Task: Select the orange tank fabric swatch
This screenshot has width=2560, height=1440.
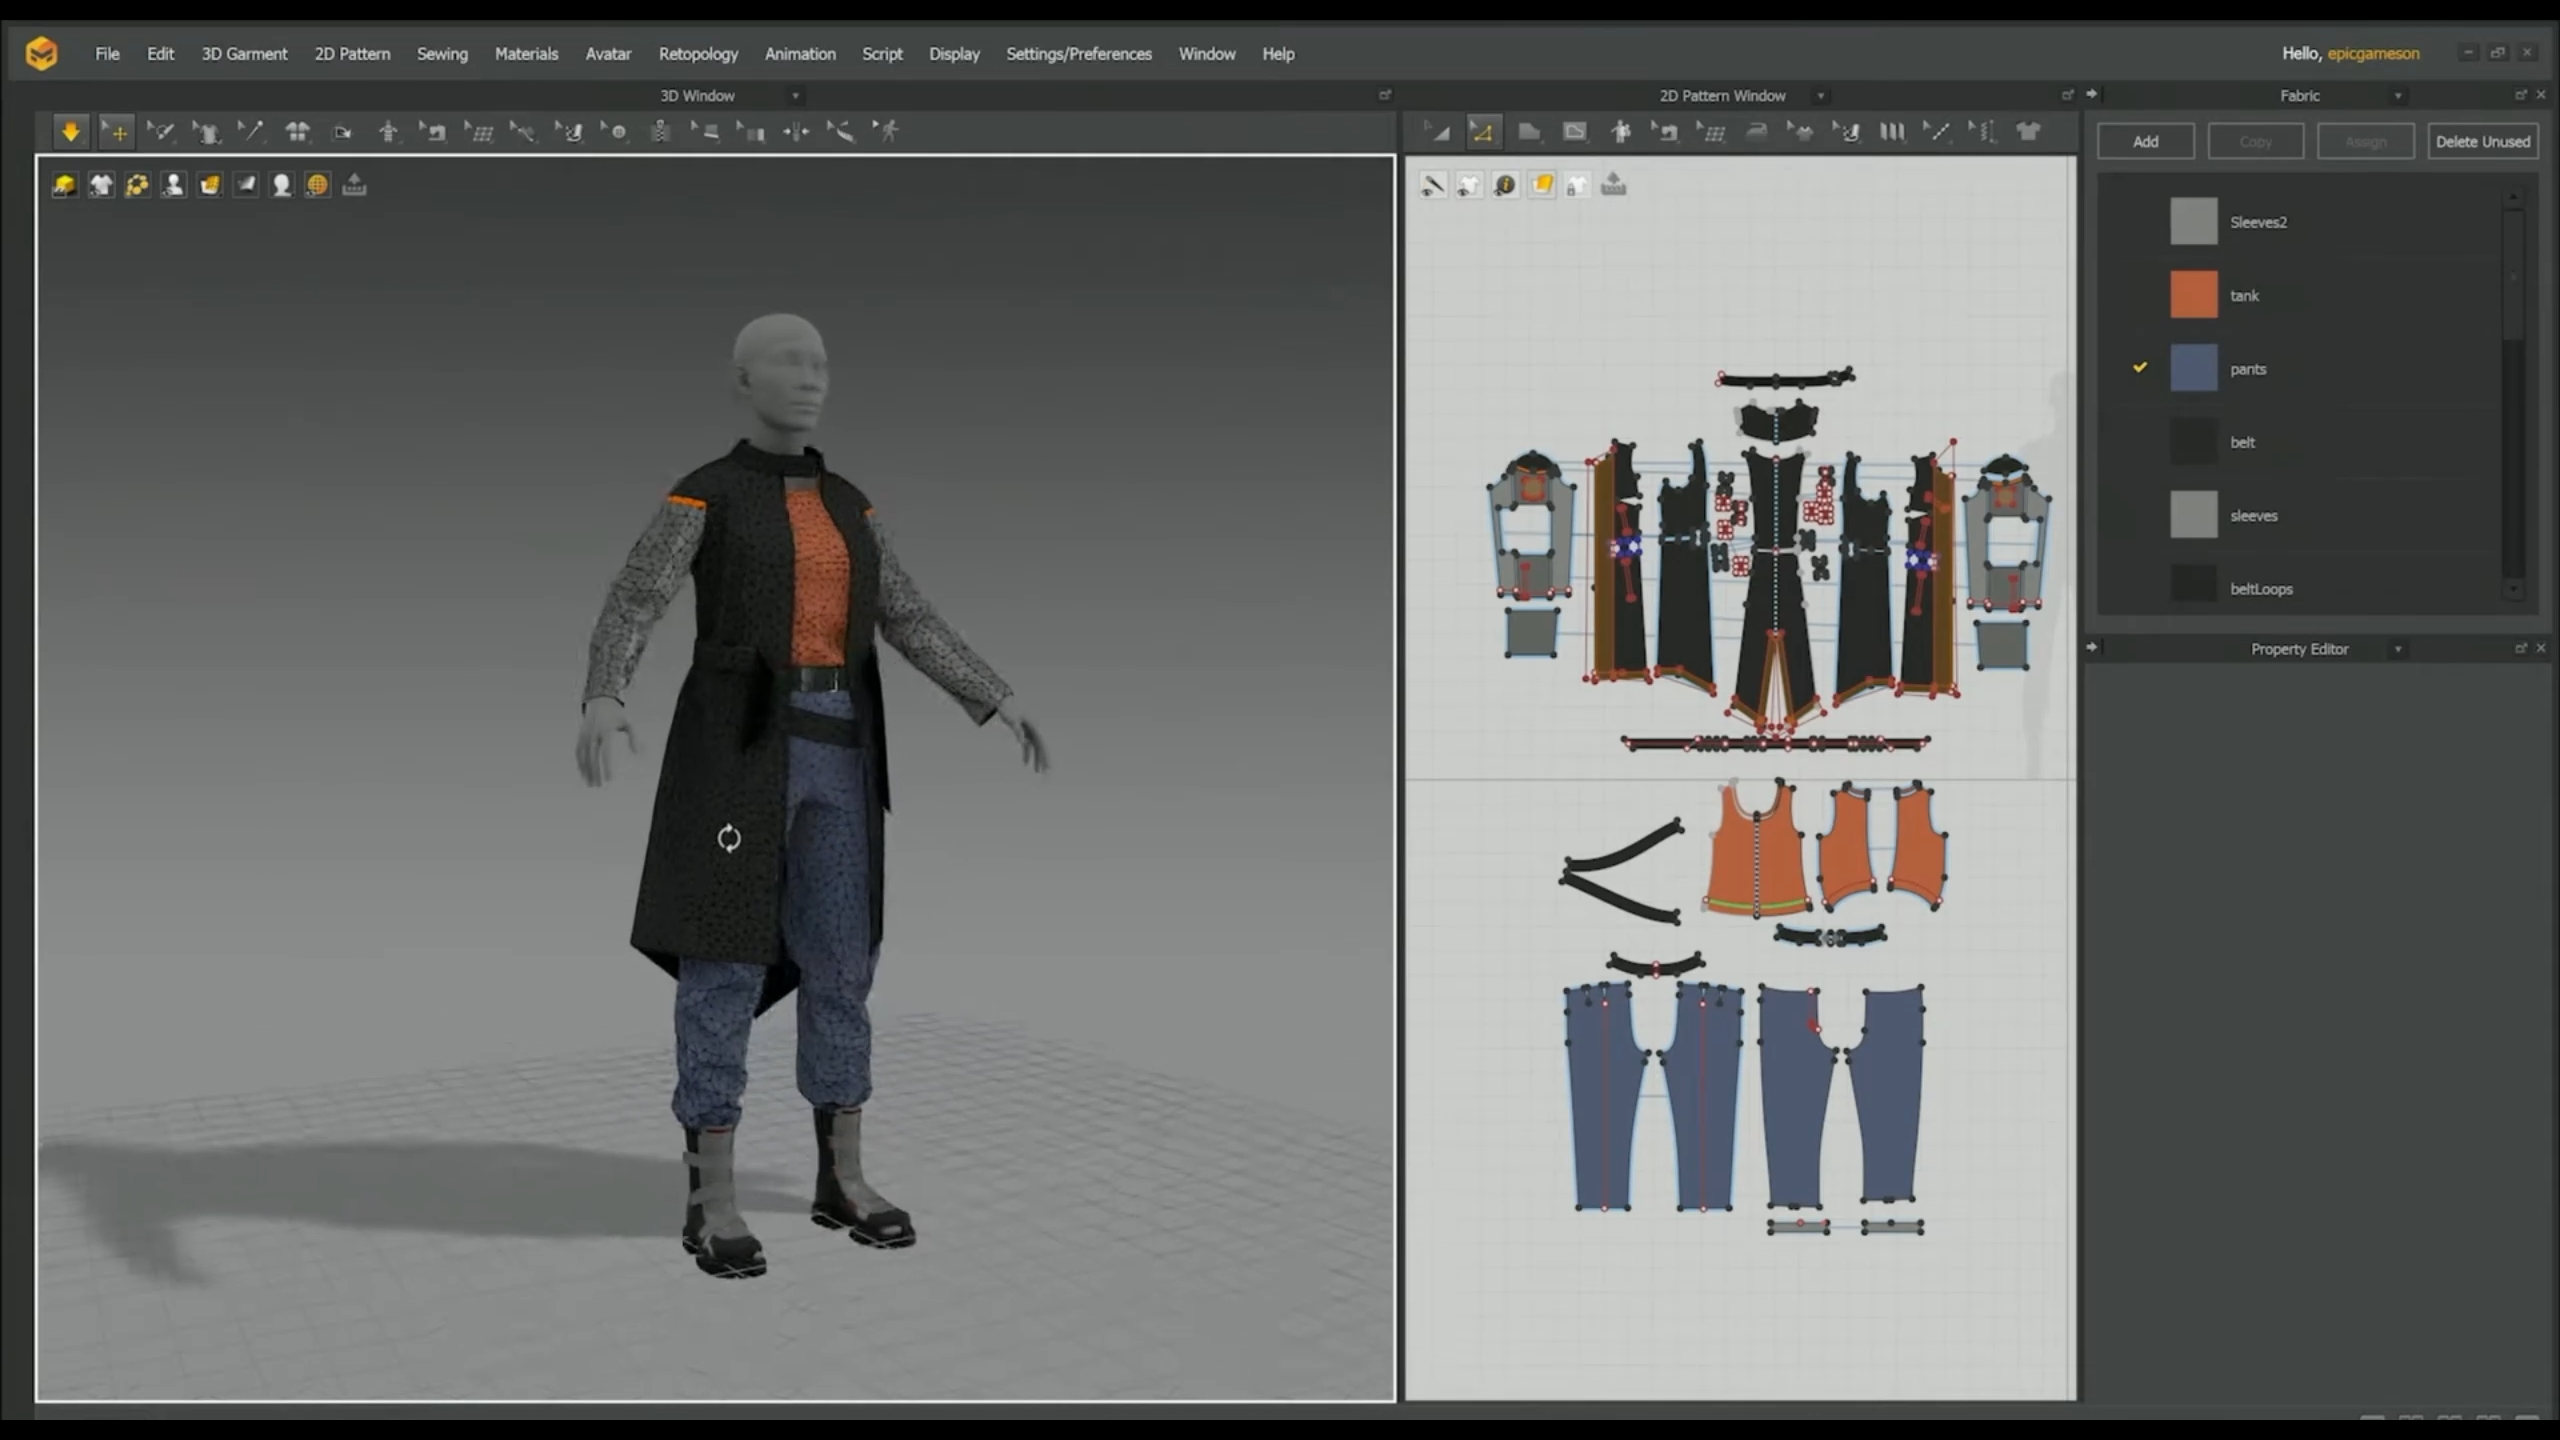Action: [2193, 295]
